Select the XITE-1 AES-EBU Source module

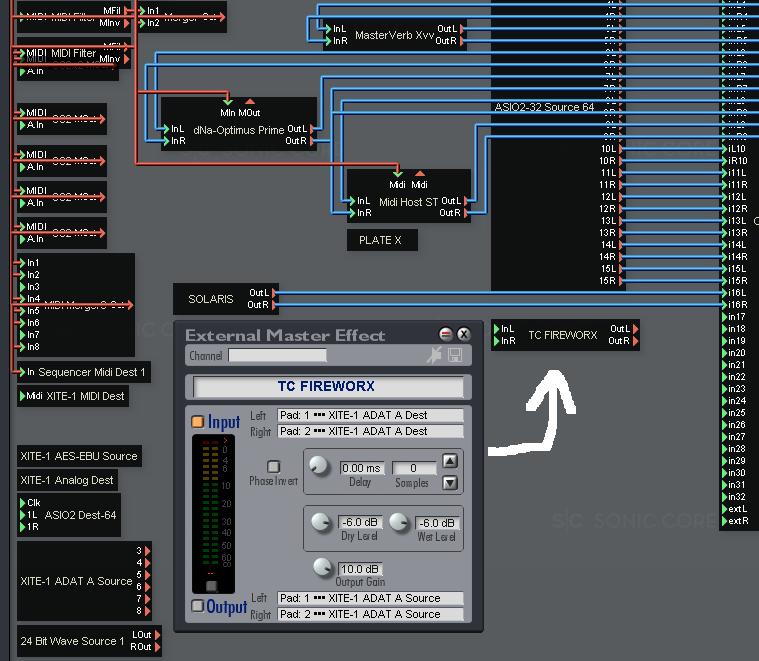click(79, 456)
